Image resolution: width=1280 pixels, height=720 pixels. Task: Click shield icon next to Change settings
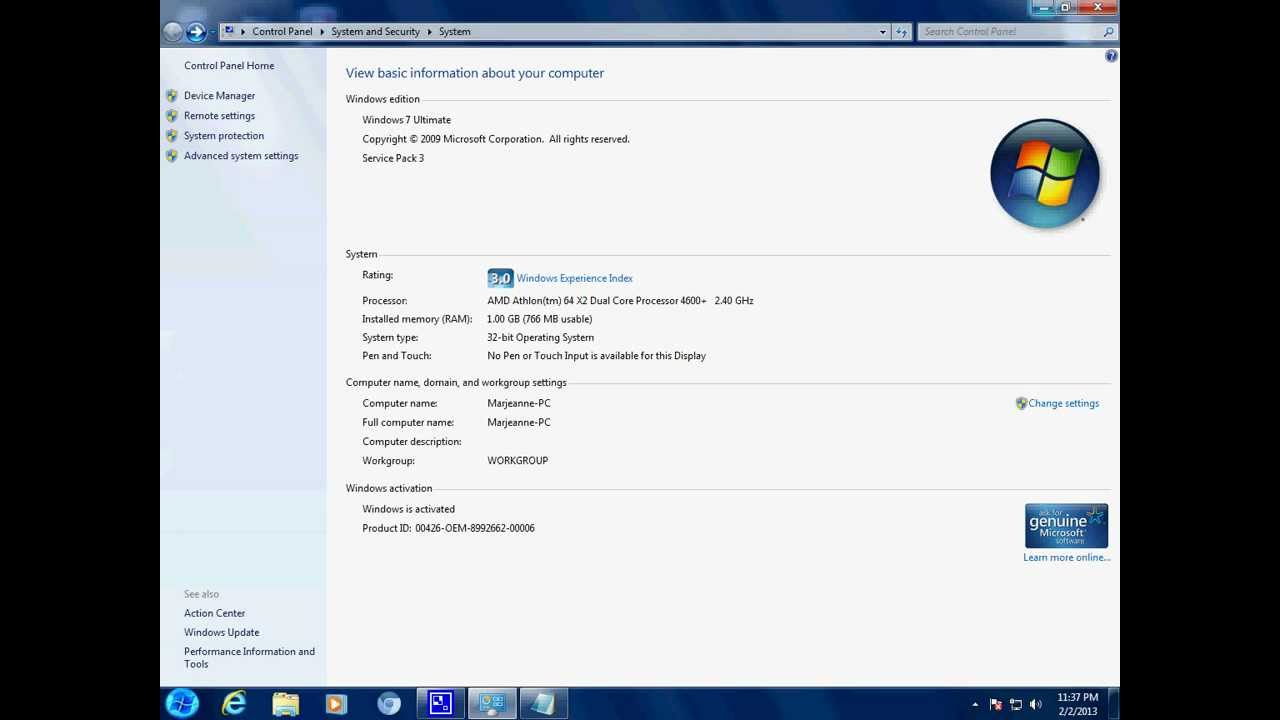coord(1021,404)
